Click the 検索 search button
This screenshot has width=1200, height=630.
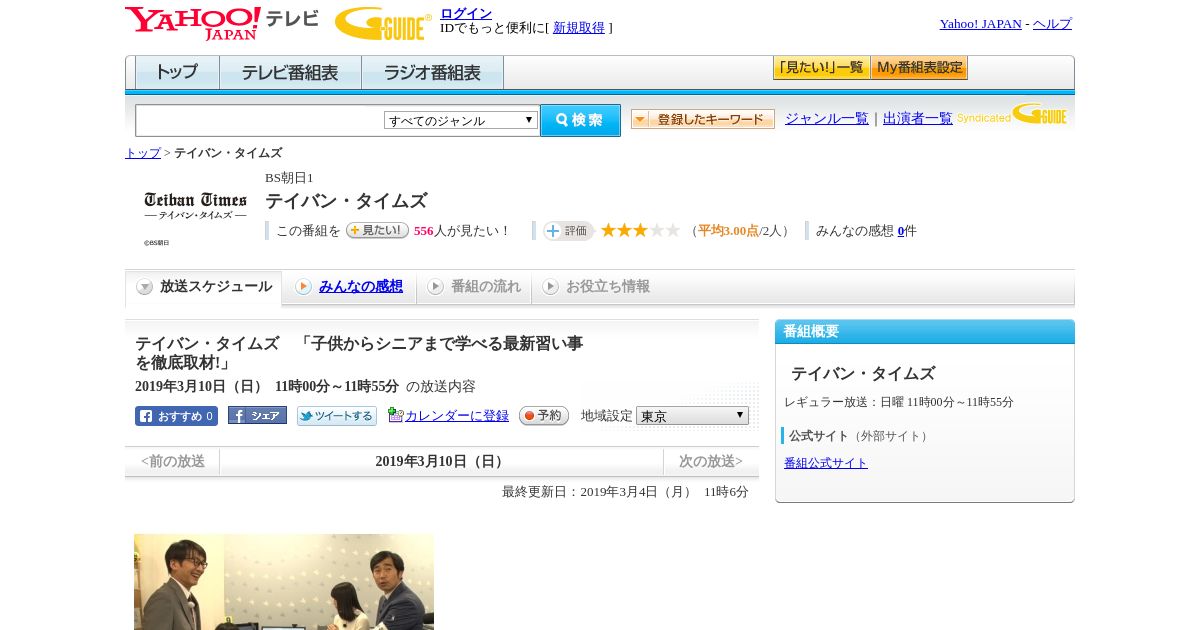pyautogui.click(x=581, y=120)
